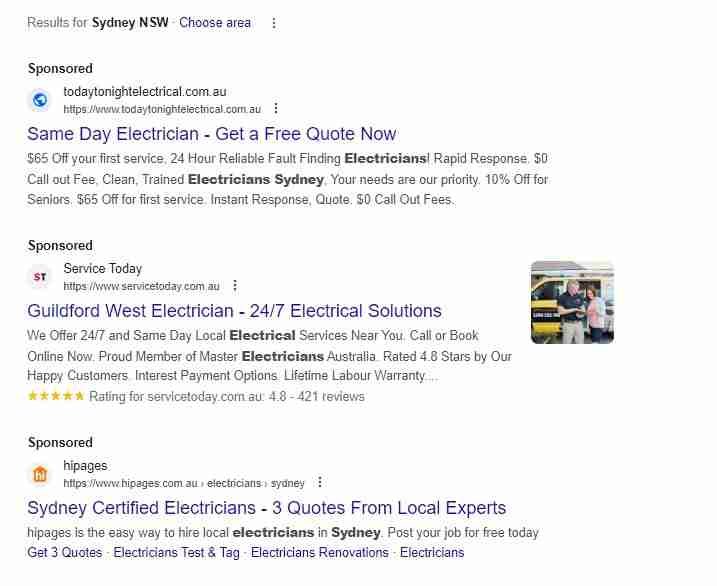Click the five-star rating for servicetoday
The image size is (717, 586).
click(56, 396)
